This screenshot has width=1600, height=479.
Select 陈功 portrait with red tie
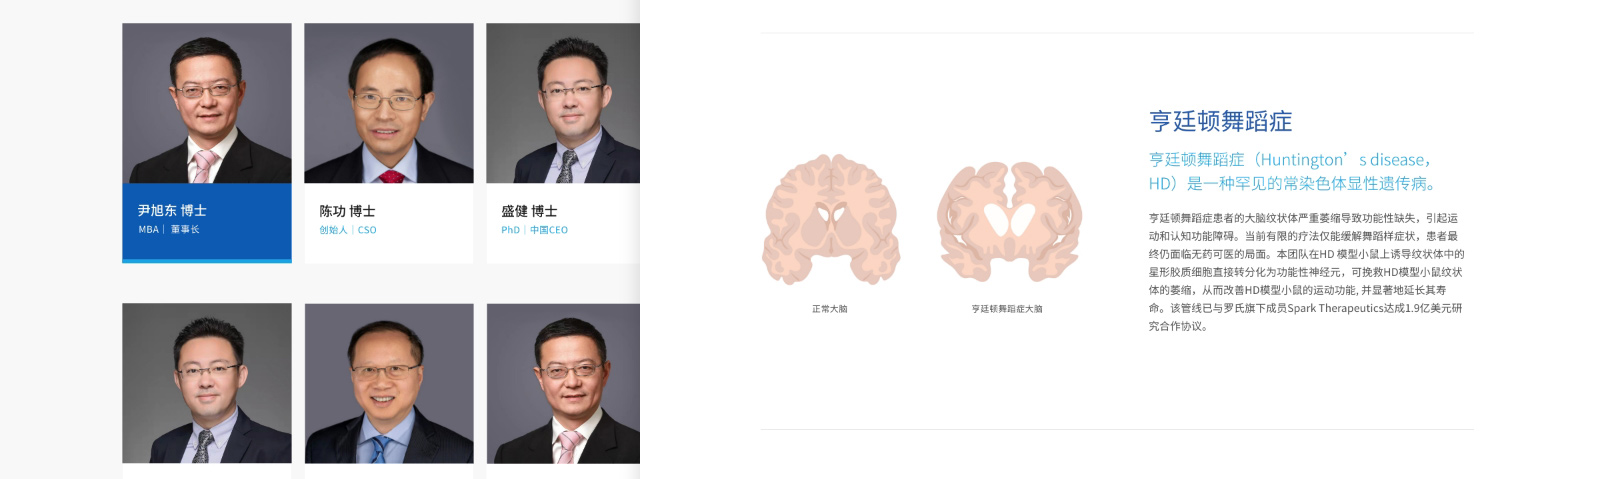click(389, 103)
